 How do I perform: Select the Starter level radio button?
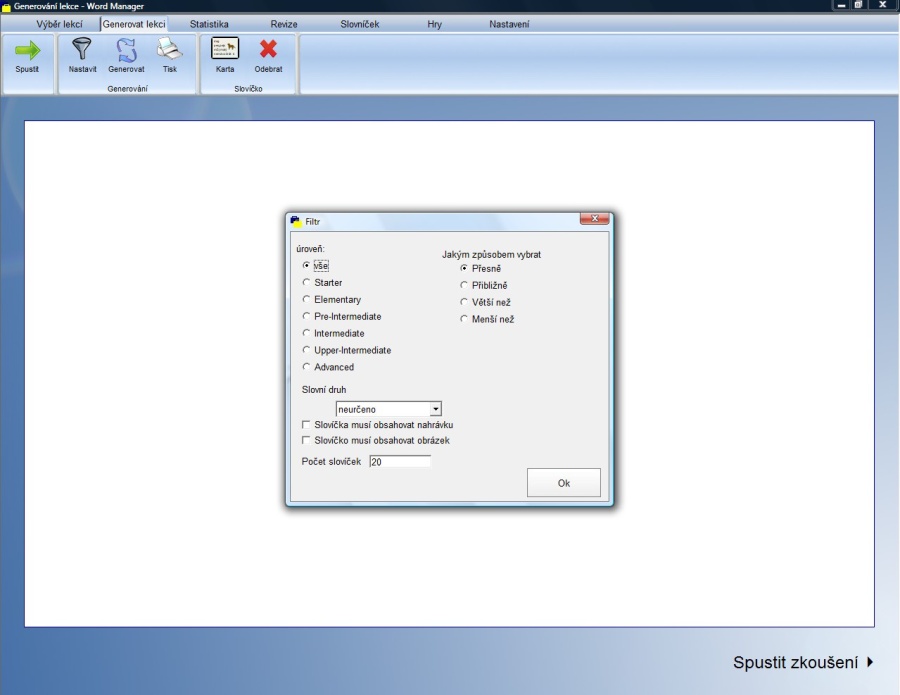pos(307,283)
